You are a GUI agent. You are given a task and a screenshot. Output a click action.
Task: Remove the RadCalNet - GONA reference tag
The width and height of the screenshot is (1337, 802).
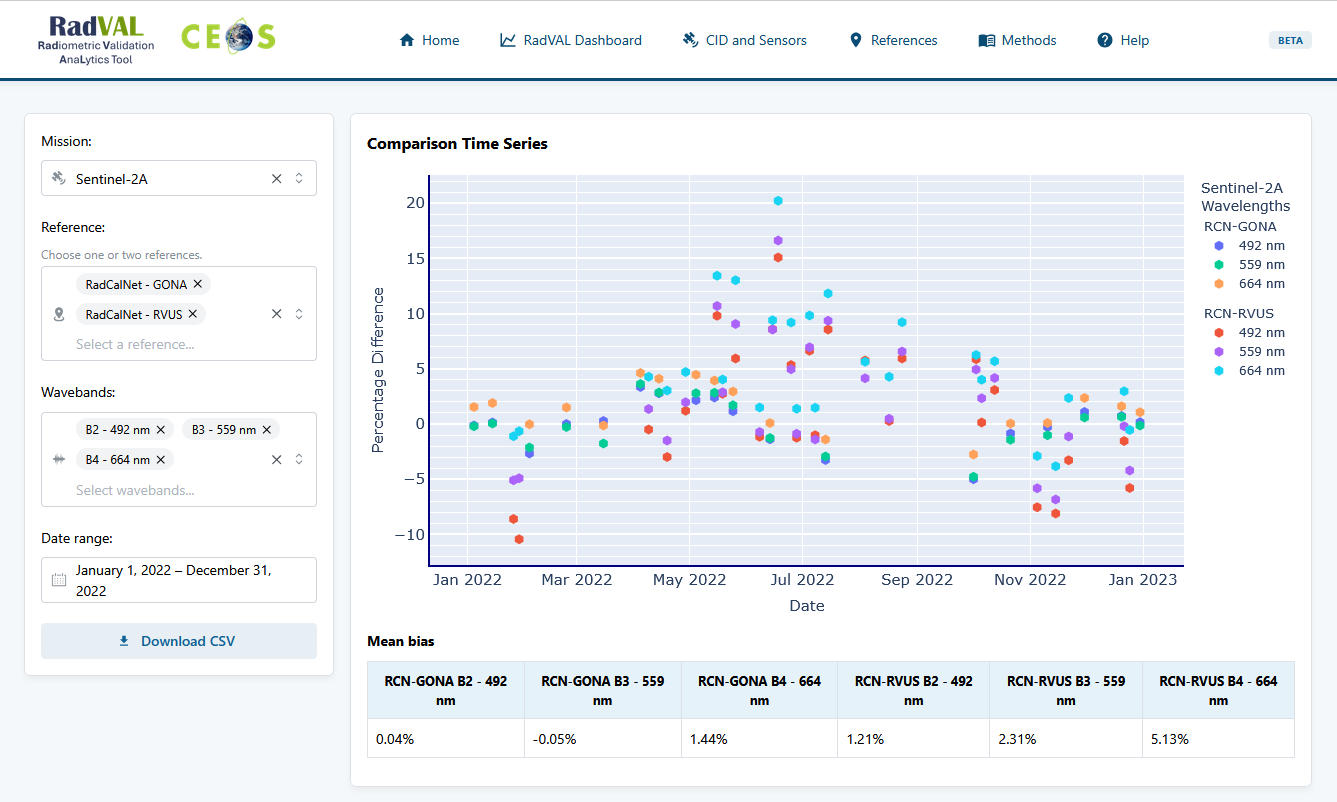coord(198,284)
